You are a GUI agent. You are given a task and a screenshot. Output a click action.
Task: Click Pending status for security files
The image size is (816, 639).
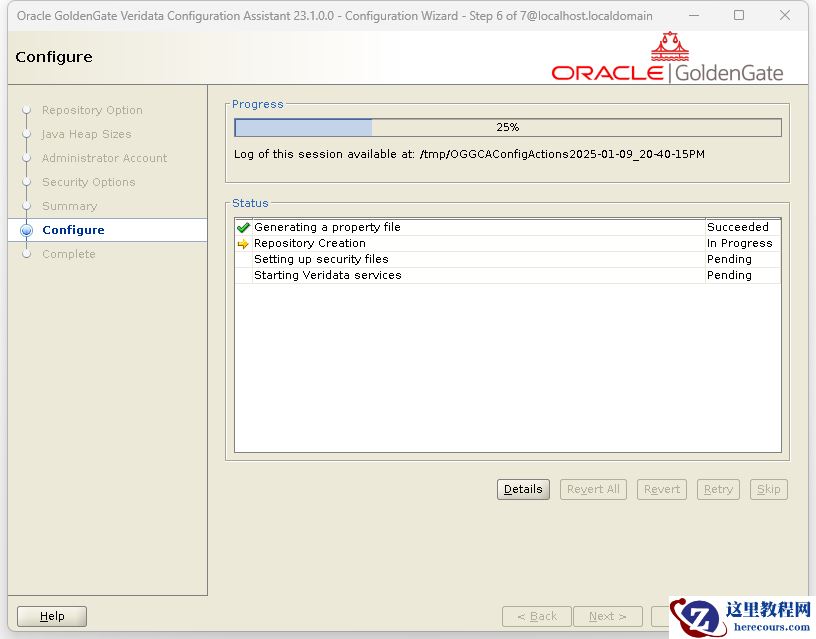coord(743,260)
